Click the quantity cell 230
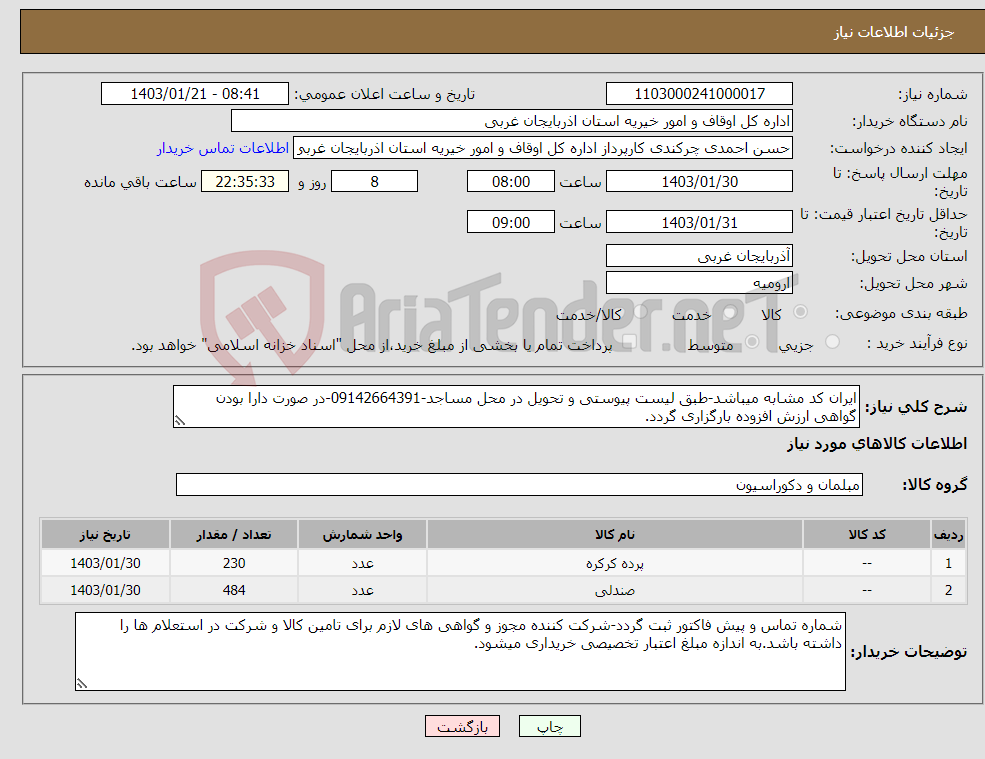The width and height of the screenshot is (985, 759). click(234, 564)
